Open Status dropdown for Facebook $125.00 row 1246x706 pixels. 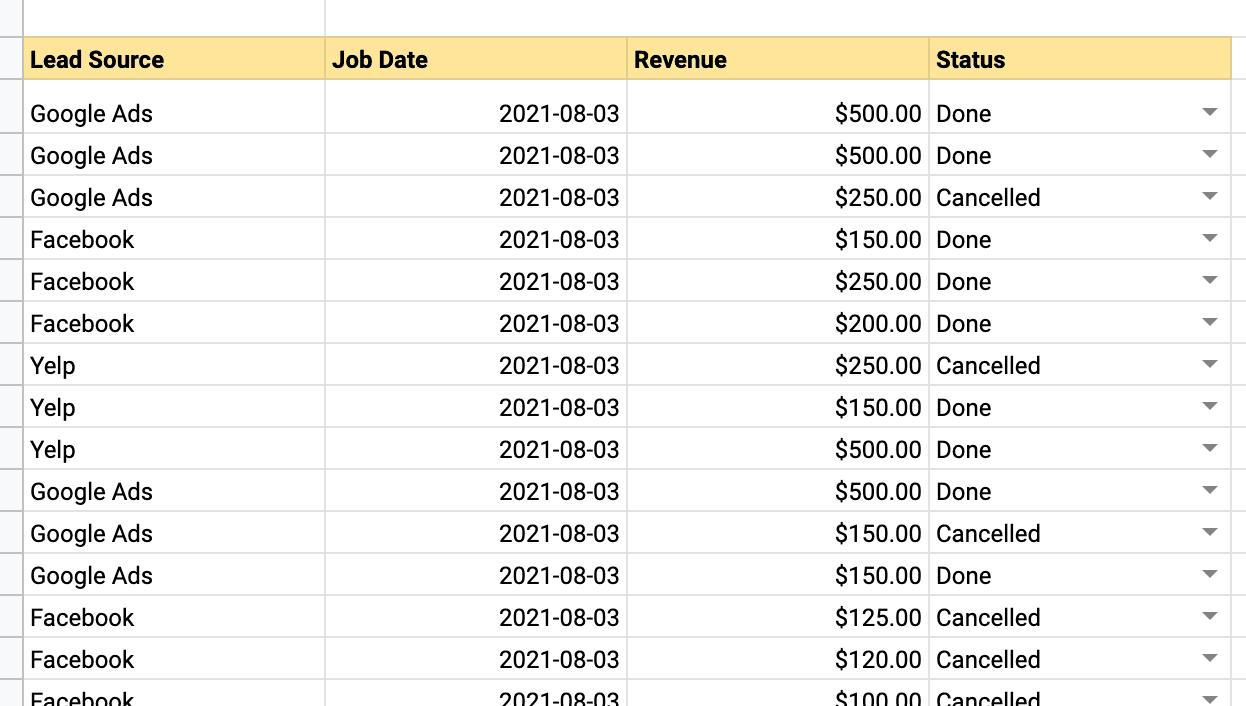click(1210, 616)
